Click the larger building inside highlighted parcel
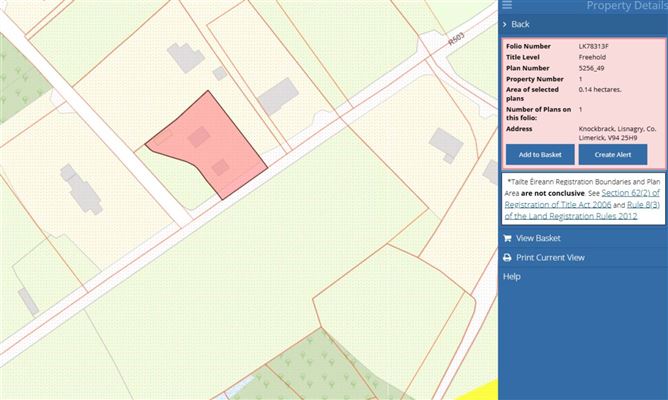This screenshot has width=668, height=400. (200, 136)
